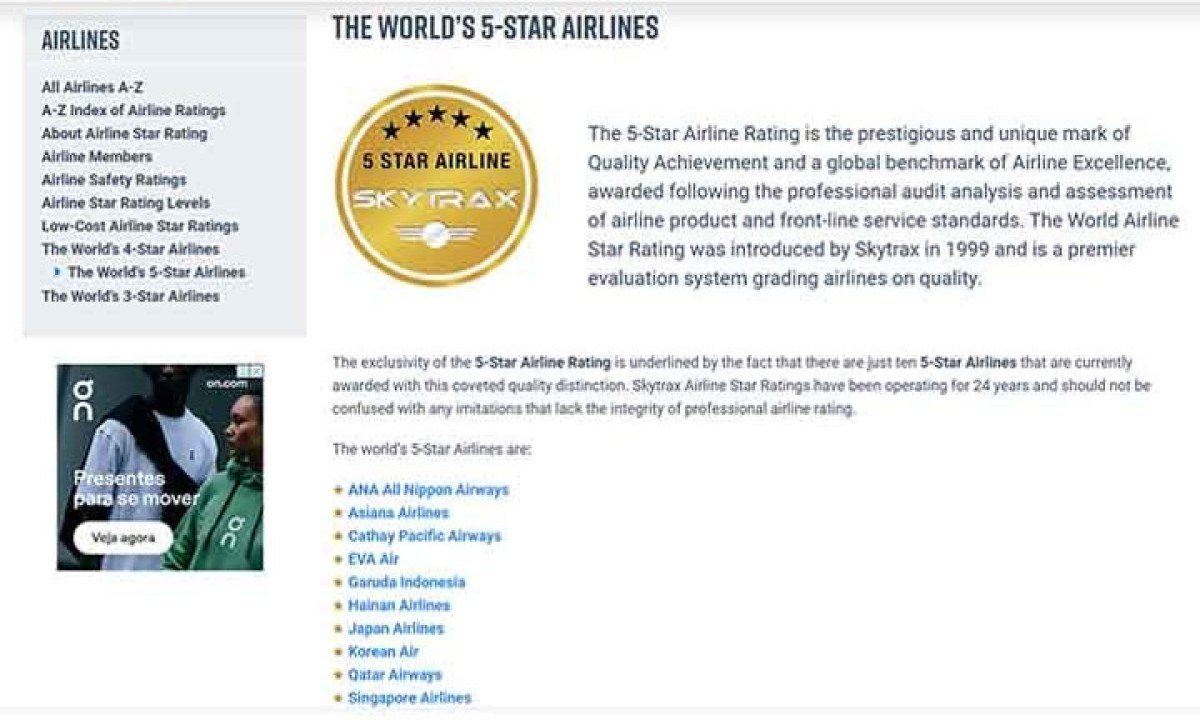Follow the EVA Air link
The width and height of the screenshot is (1200, 720).
coord(373,559)
